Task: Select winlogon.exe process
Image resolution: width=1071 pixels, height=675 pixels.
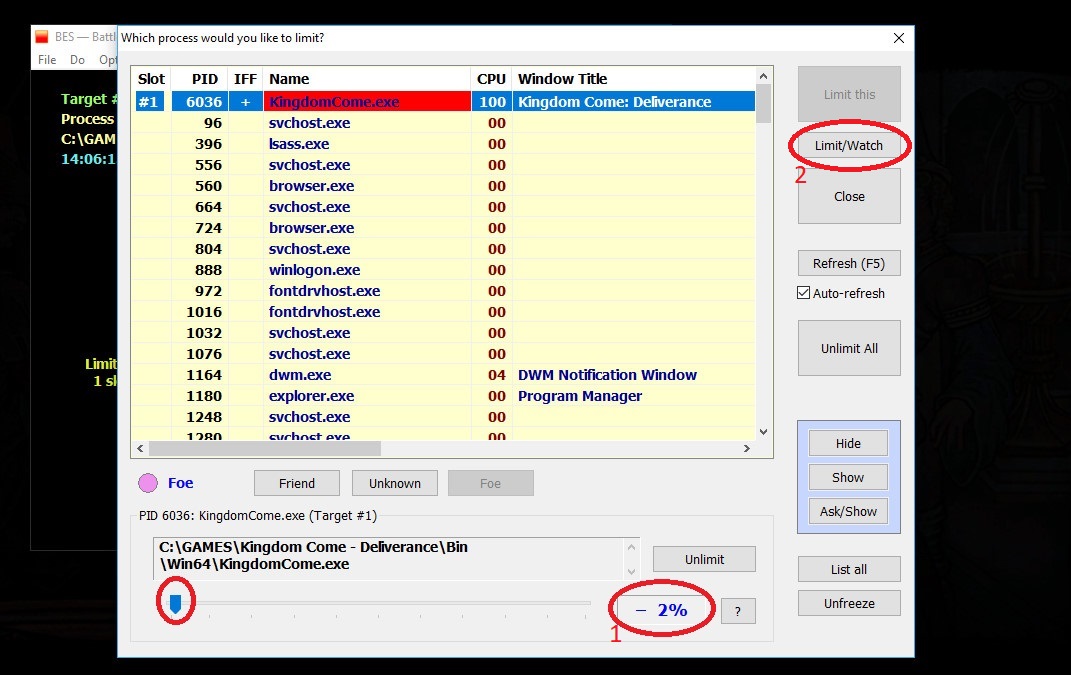Action: pyautogui.click(x=444, y=270)
